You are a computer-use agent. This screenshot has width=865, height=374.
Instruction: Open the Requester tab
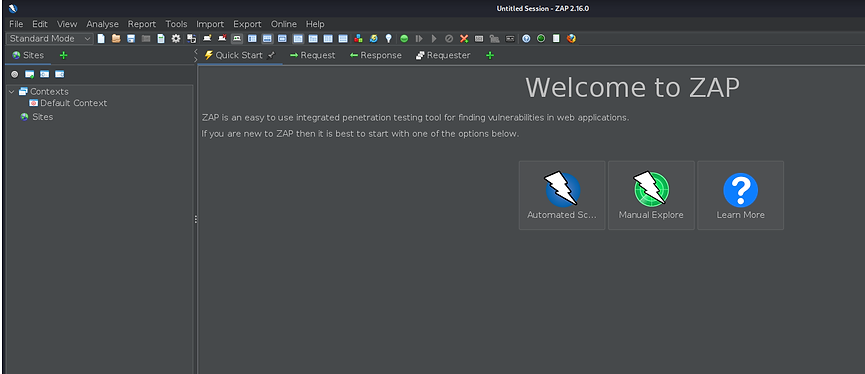coord(443,55)
